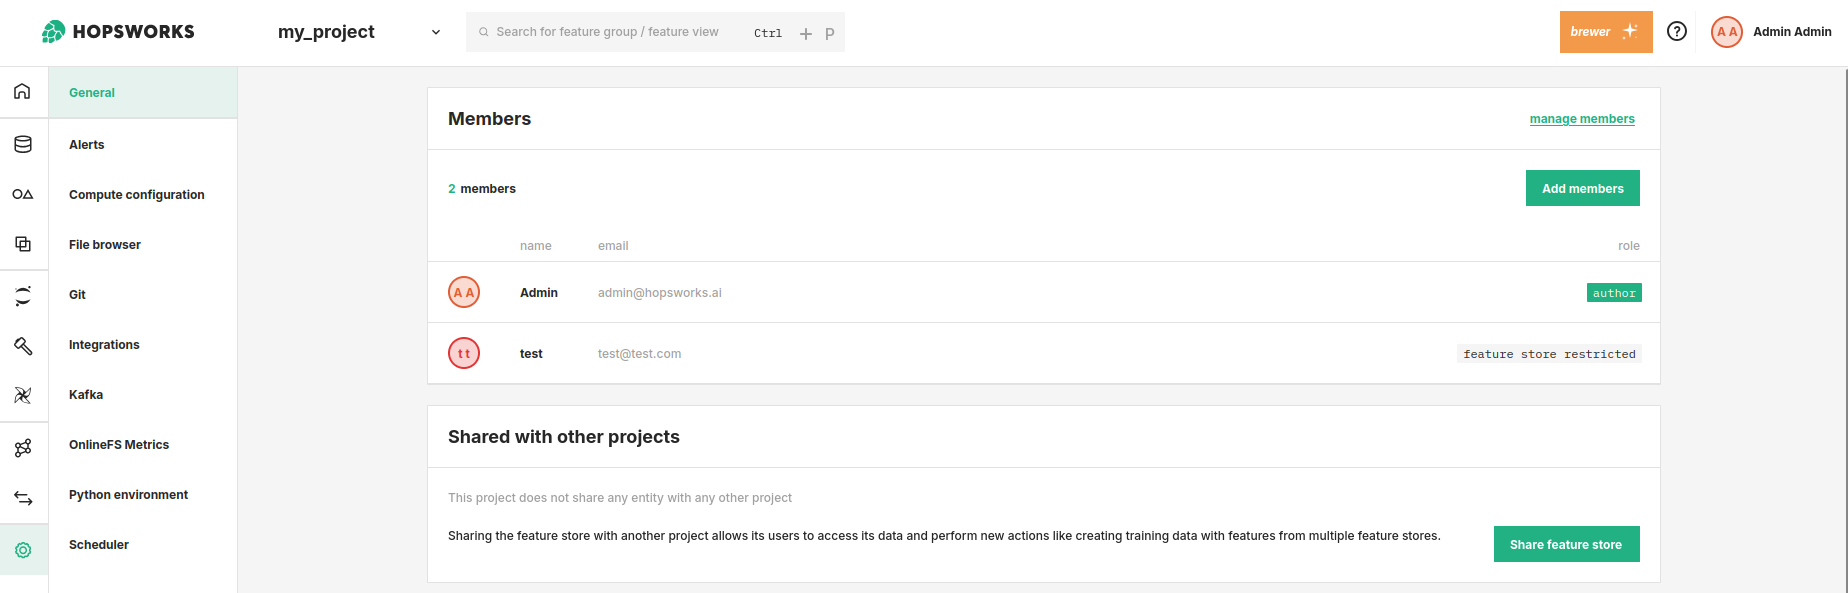This screenshot has height=593, width=1848.
Task: Open the feature store database icon
Action: tap(23, 144)
